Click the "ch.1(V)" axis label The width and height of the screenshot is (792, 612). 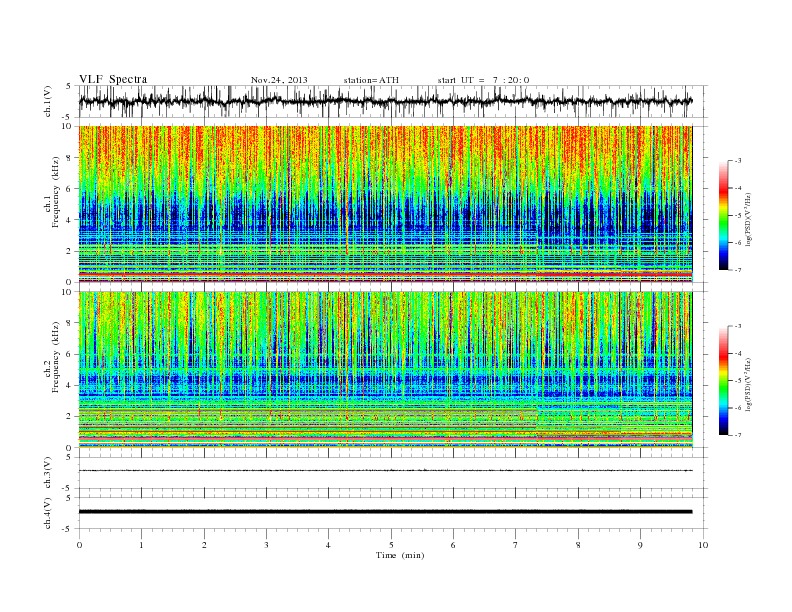pos(48,101)
